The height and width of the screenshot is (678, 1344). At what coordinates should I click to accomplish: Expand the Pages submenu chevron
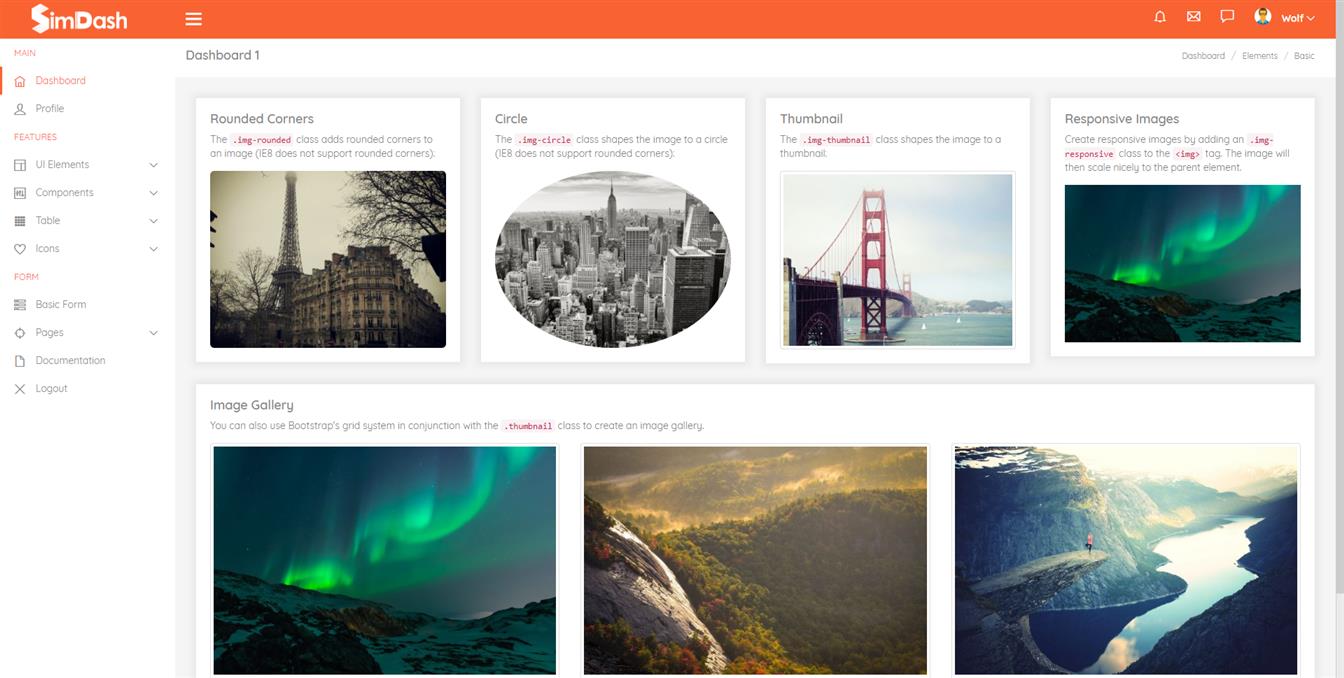[x=154, y=333]
